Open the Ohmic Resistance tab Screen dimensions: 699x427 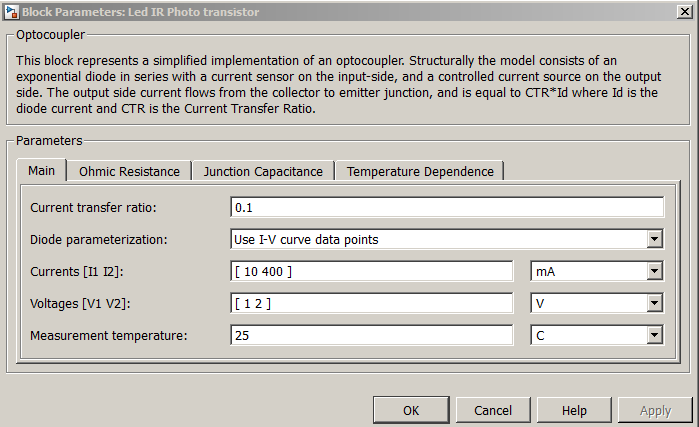(129, 171)
